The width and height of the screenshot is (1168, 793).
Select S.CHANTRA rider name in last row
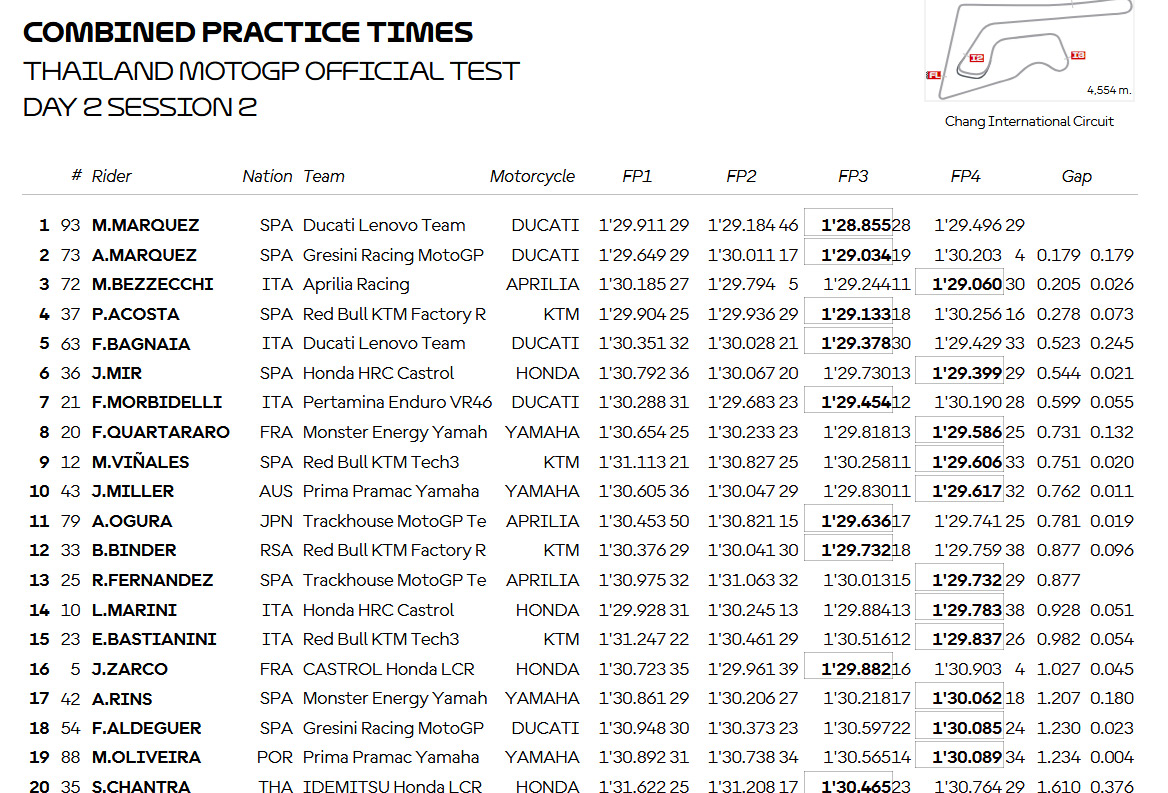point(141,786)
